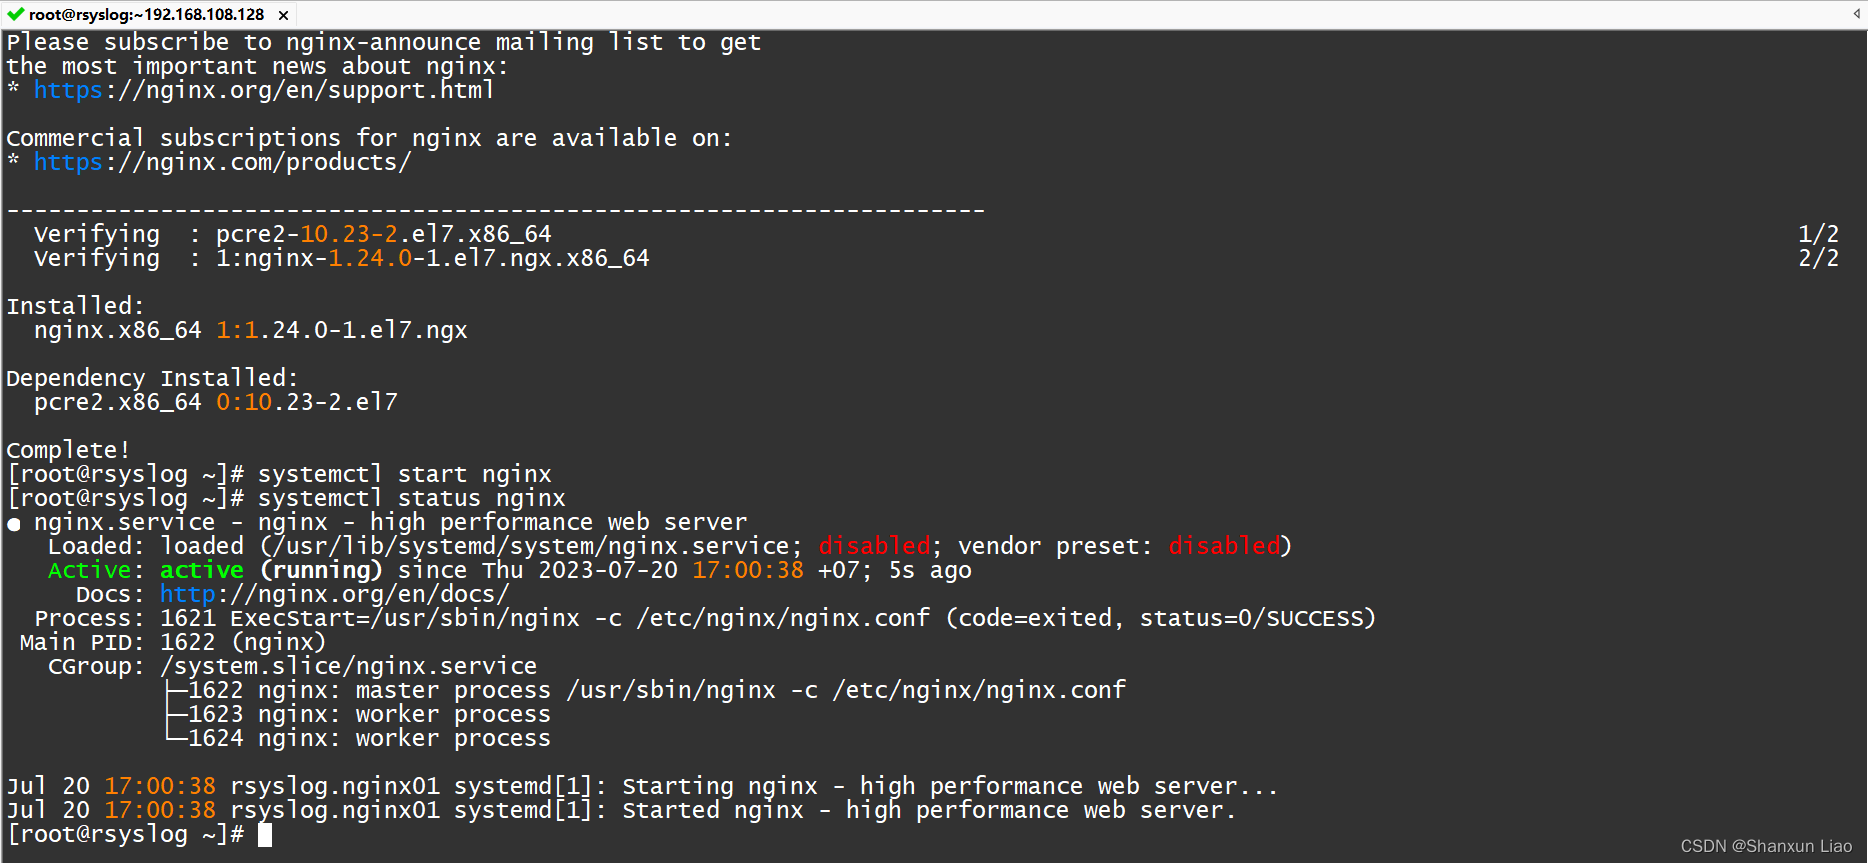Select the root@rsyslog session tab
1868x863 pixels.
pyautogui.click(x=148, y=14)
